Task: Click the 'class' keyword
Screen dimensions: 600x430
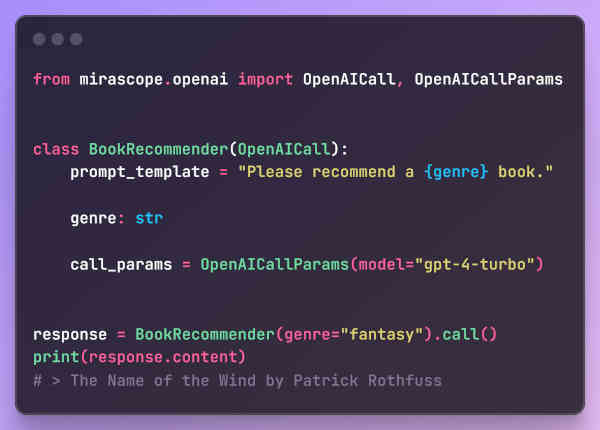Action: click(x=56, y=149)
